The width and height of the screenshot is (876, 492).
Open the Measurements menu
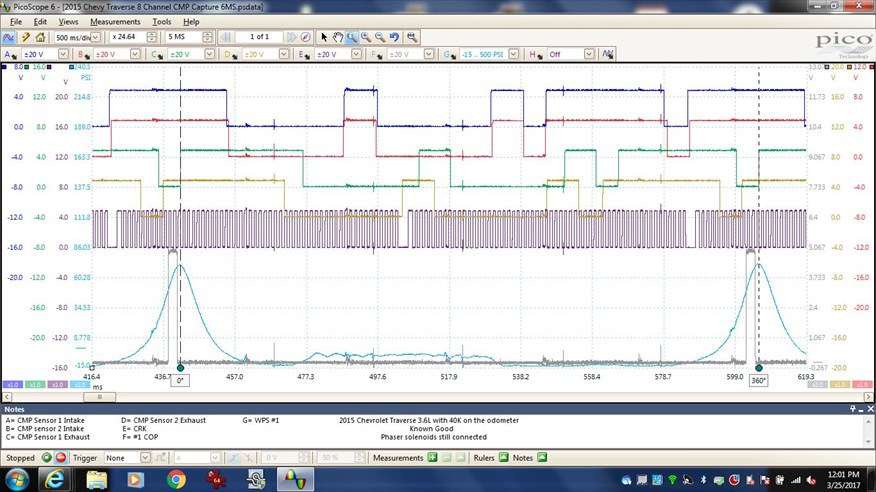[115, 21]
